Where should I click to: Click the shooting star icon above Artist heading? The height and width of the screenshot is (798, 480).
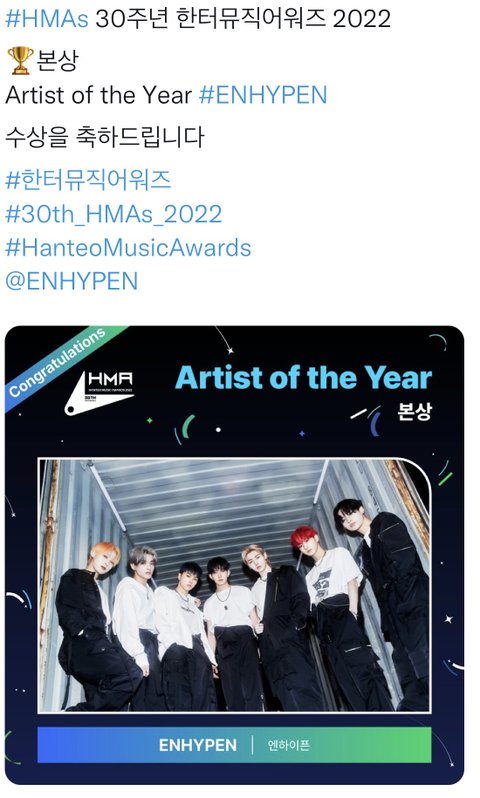(x=224, y=339)
